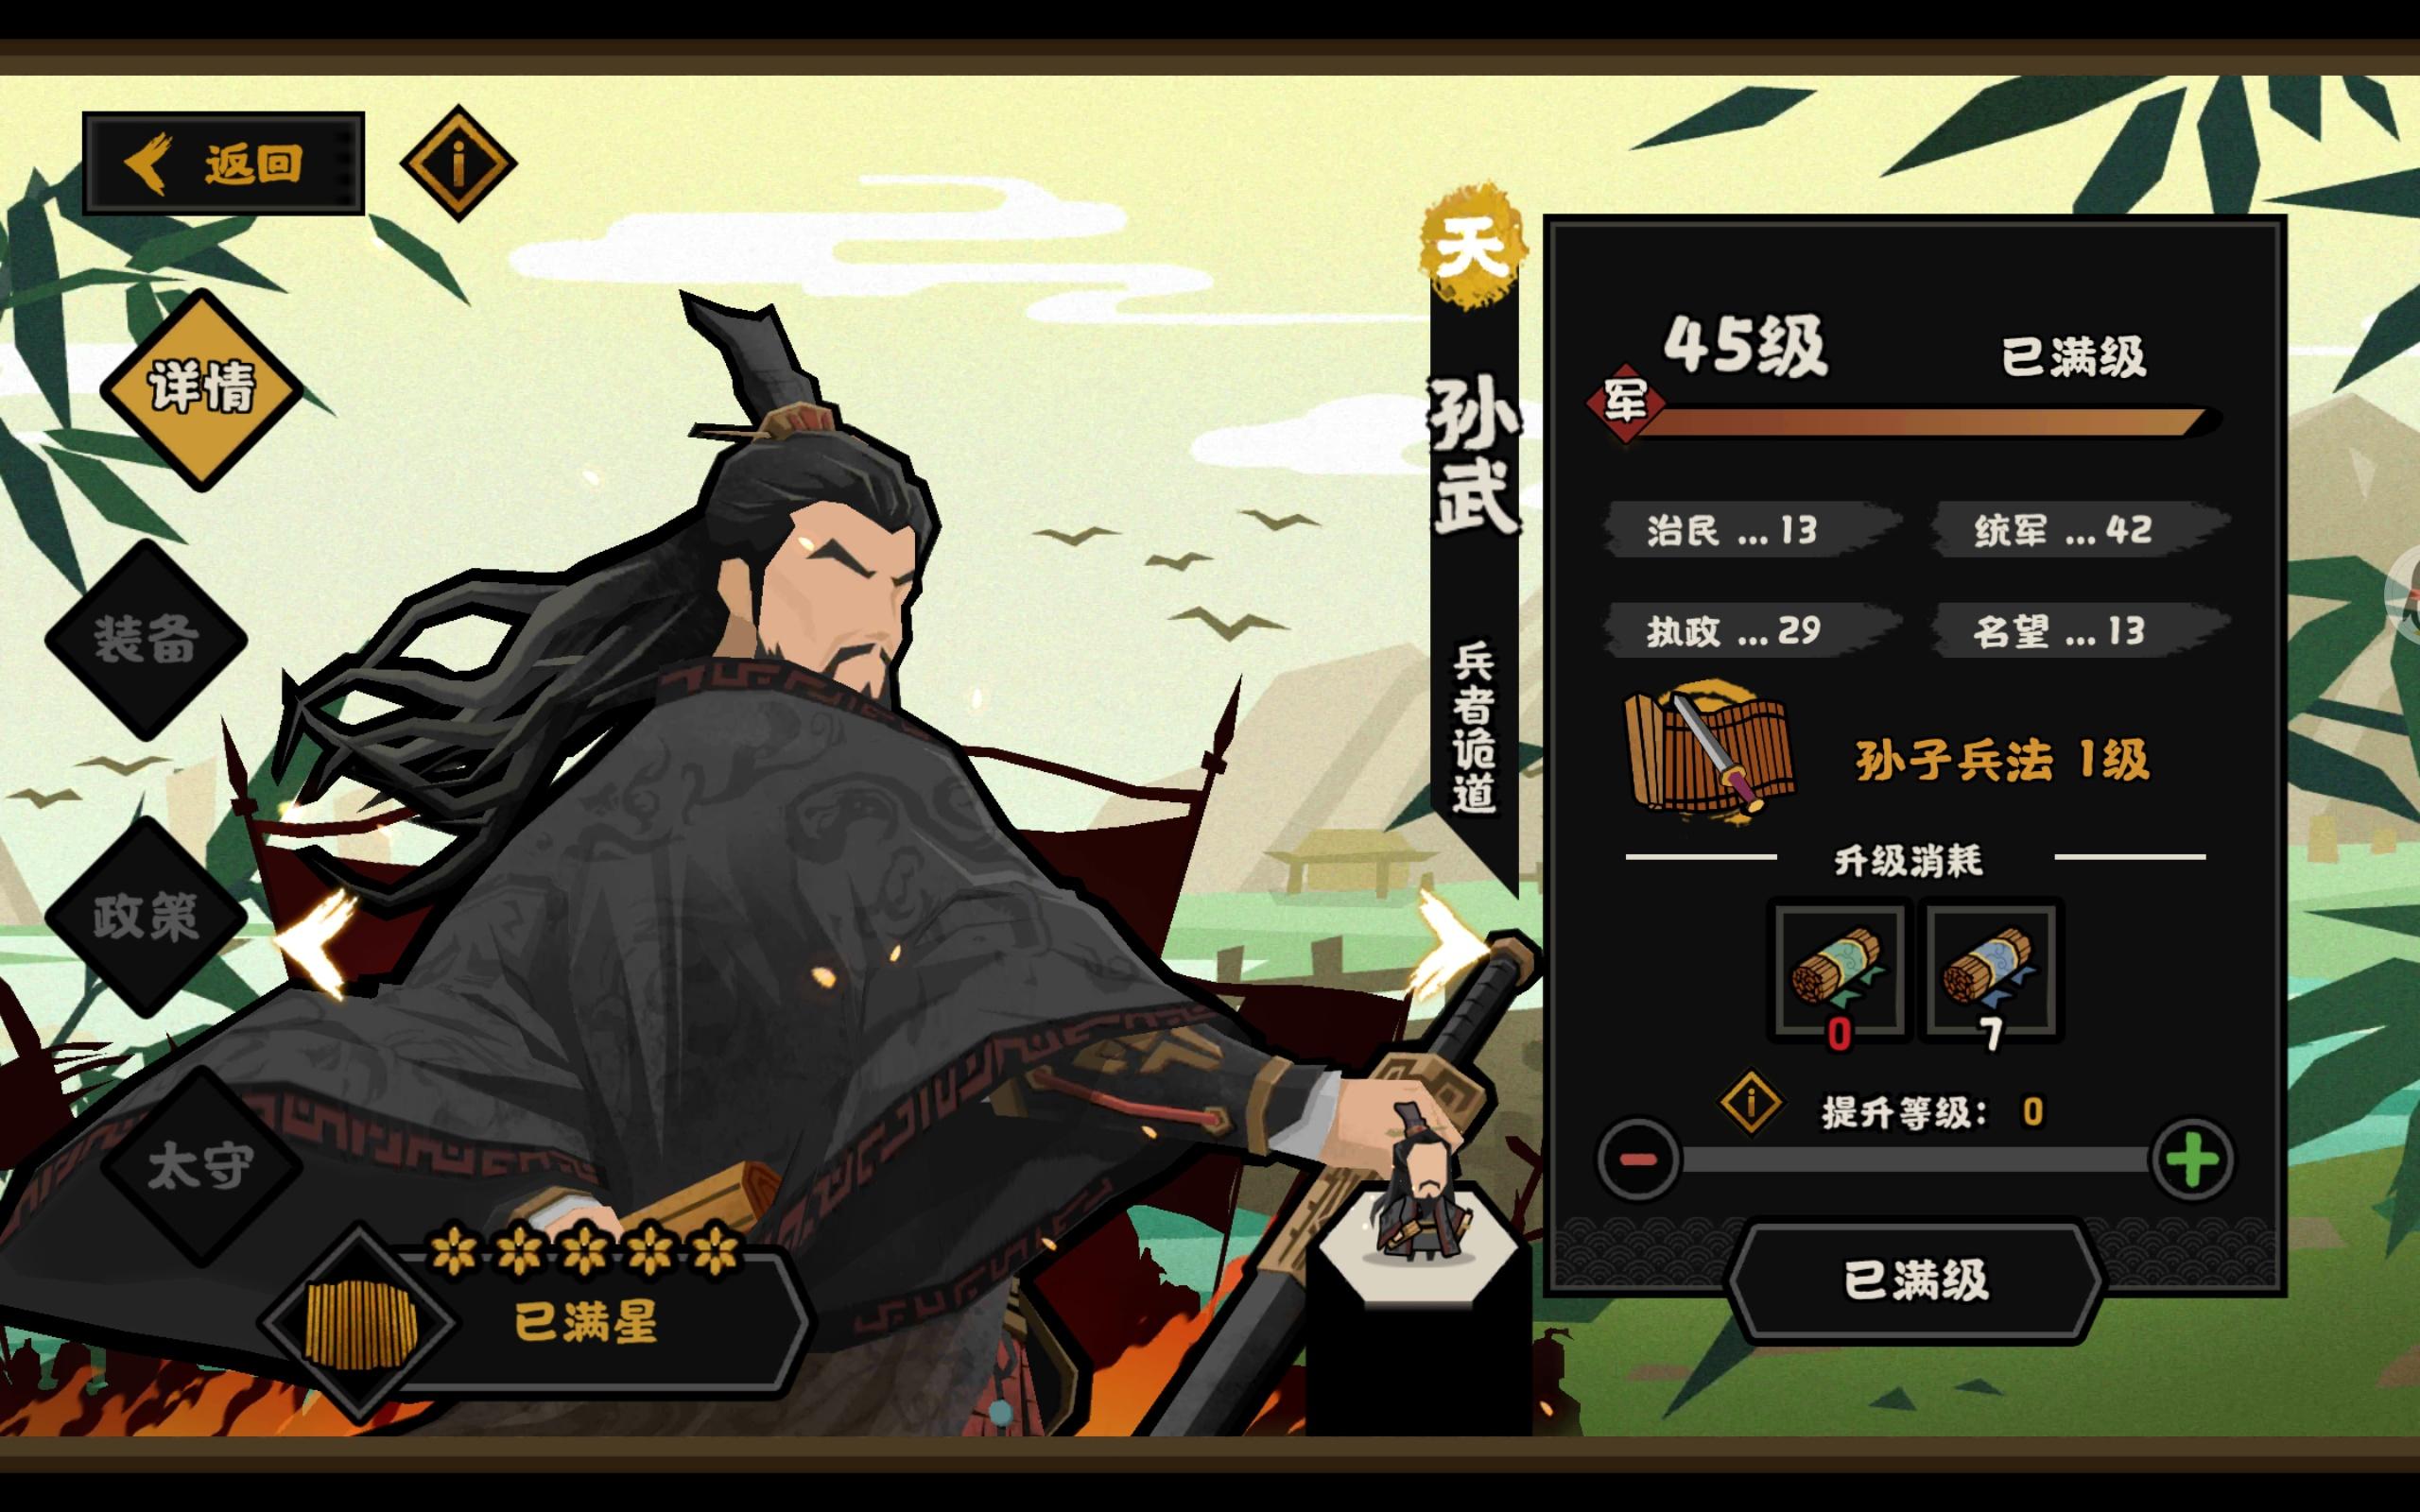Open the diamond info icon beside 返回
This screenshot has width=2420, height=1512.
458,163
